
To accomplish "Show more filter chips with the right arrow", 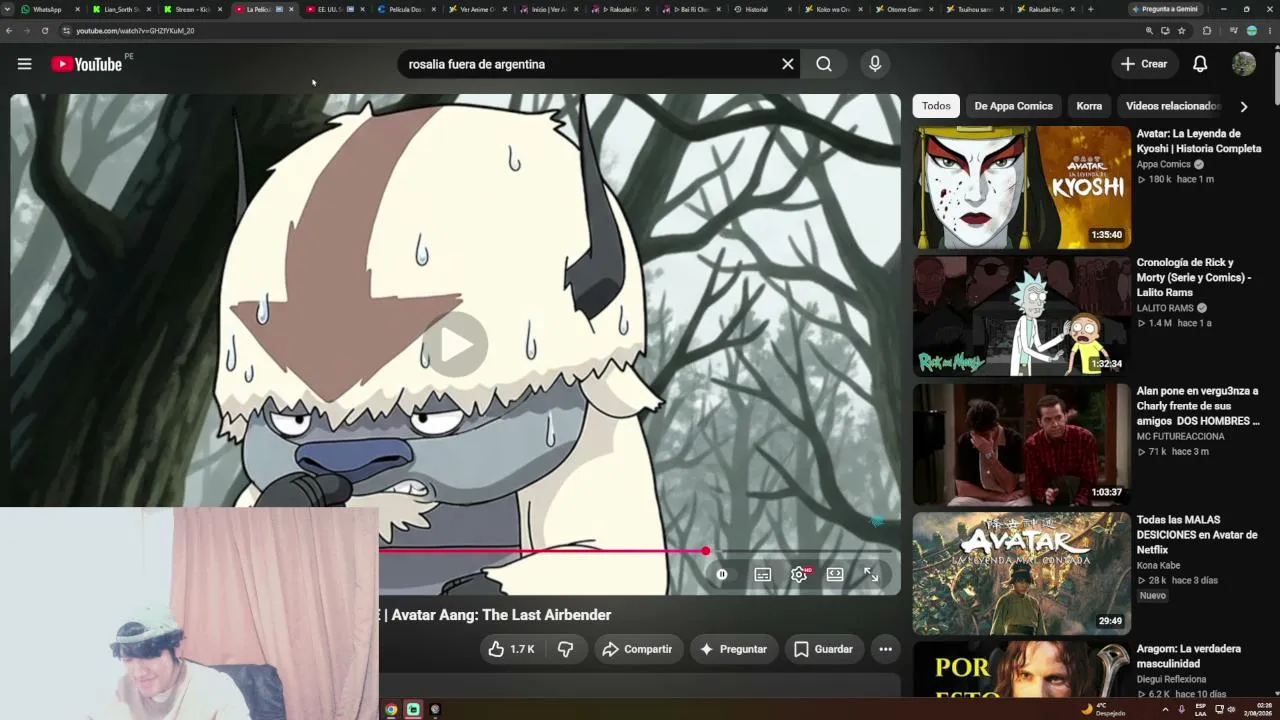I will pos(1243,106).
